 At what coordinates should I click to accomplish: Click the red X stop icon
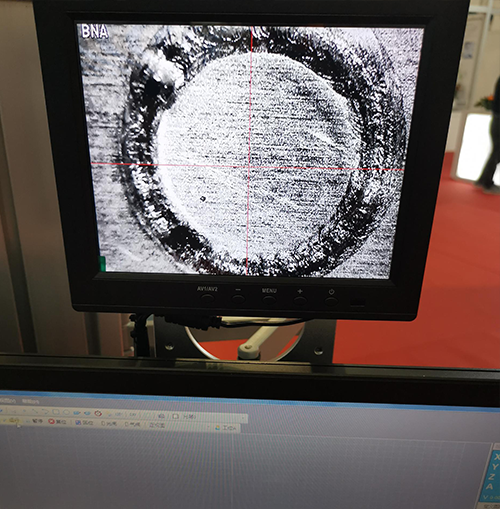click(51, 421)
